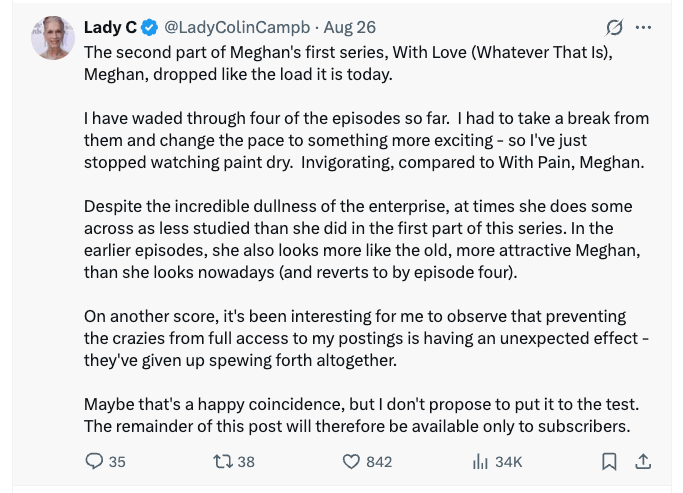Click the Lady C display name
The width and height of the screenshot is (683, 493).
click(108, 26)
